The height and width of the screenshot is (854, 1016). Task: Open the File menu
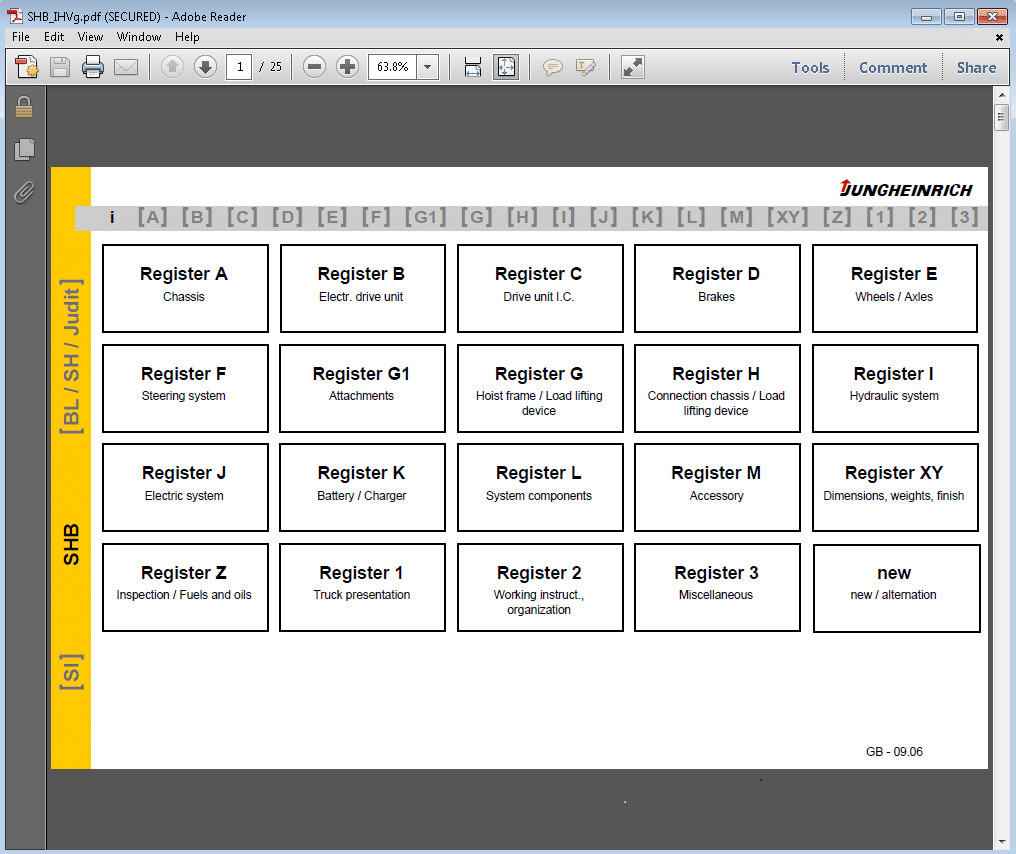click(21, 37)
